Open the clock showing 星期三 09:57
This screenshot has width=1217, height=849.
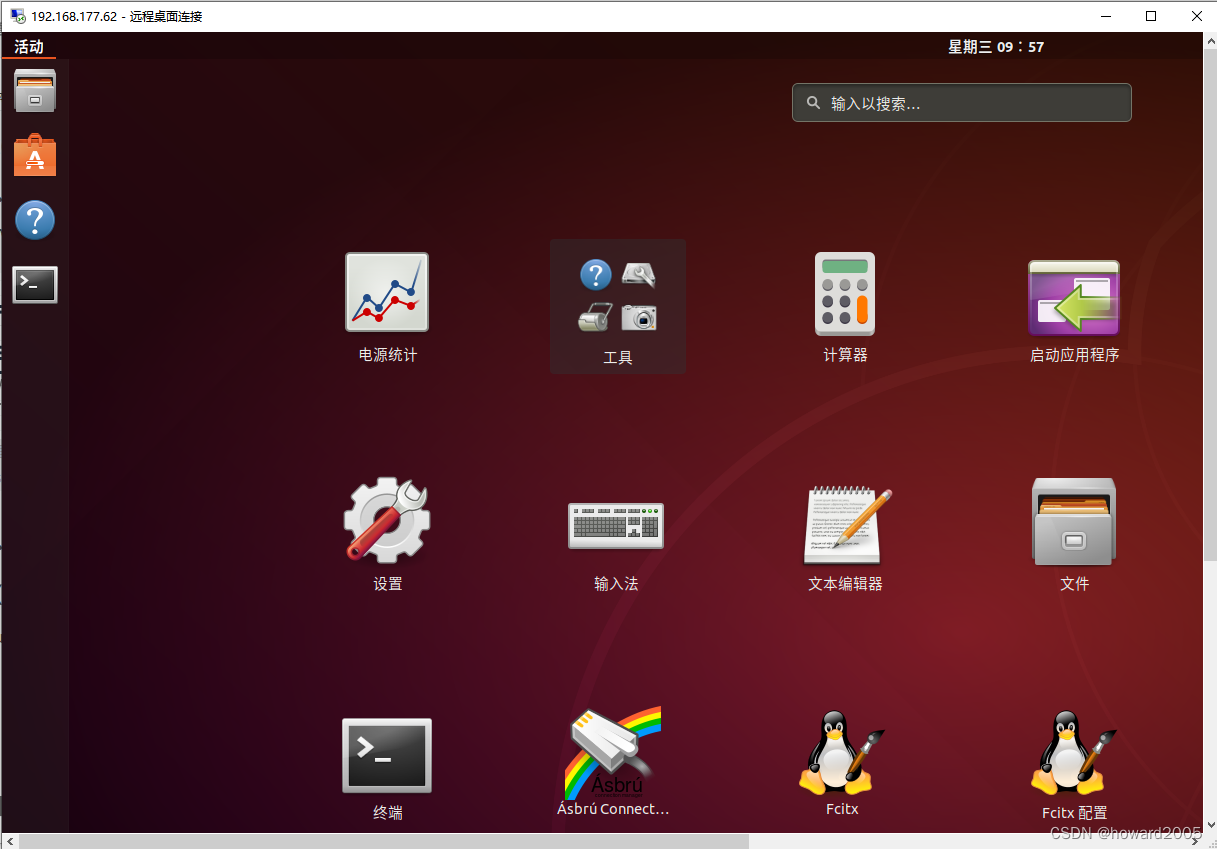(x=995, y=47)
